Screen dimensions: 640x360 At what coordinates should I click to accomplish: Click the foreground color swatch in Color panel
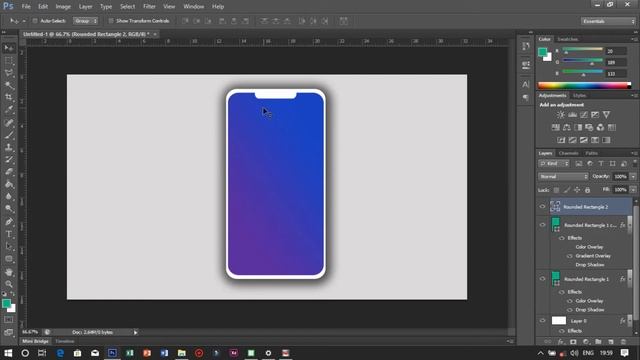point(542,52)
